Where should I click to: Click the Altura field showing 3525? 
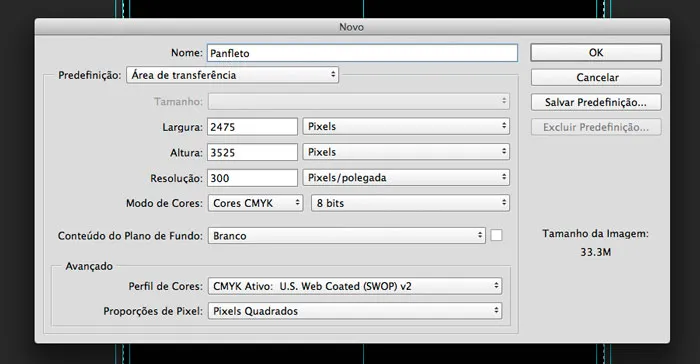point(252,152)
